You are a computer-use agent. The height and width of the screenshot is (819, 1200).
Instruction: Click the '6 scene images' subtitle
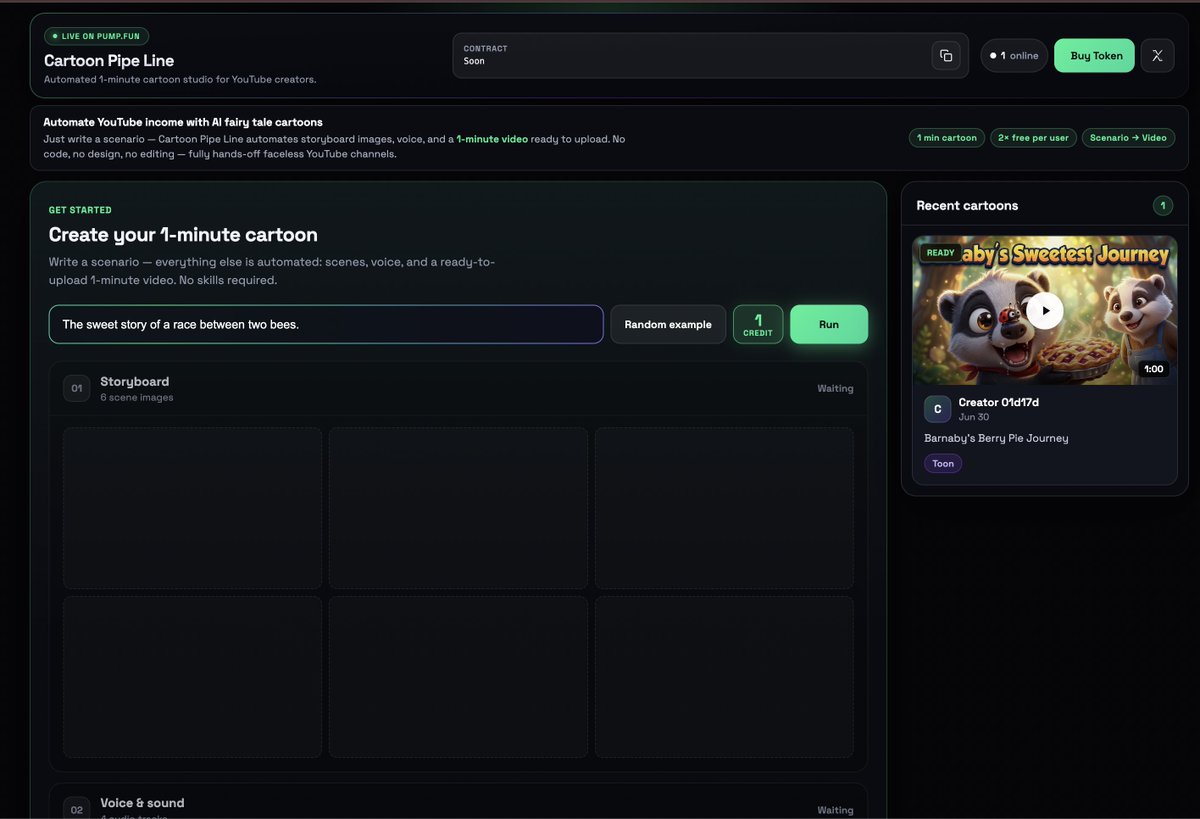point(137,398)
